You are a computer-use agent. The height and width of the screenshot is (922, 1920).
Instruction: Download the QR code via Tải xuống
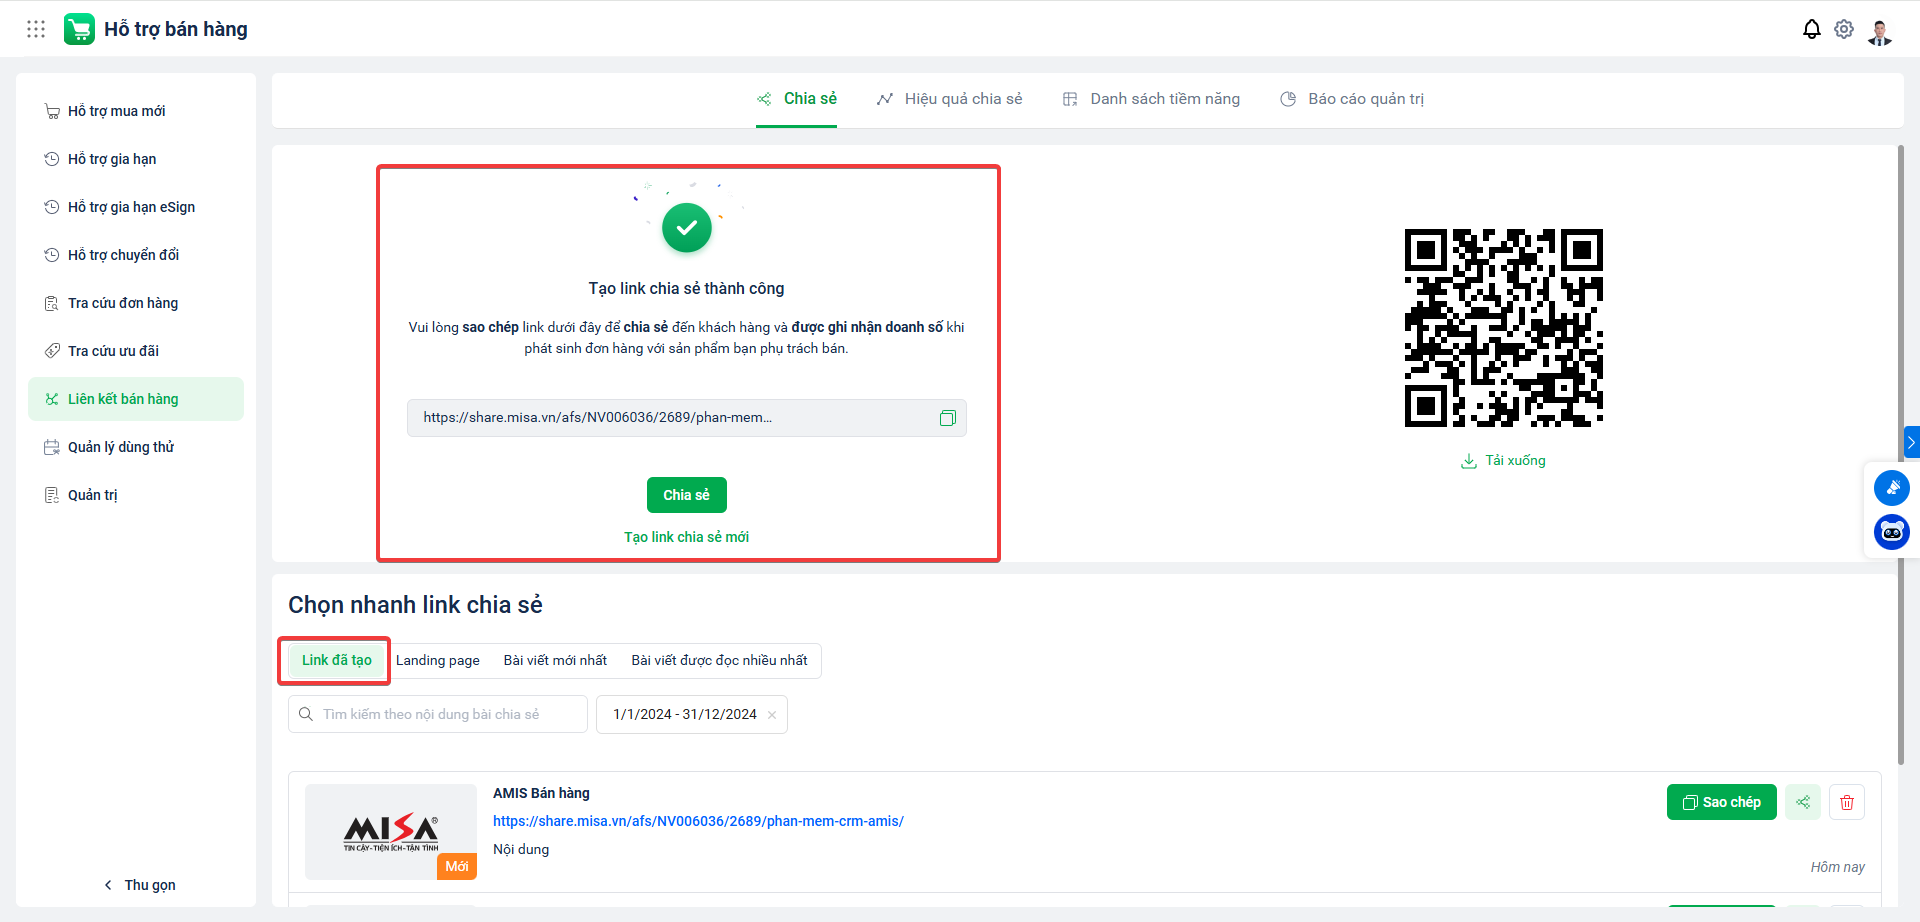(1503, 461)
